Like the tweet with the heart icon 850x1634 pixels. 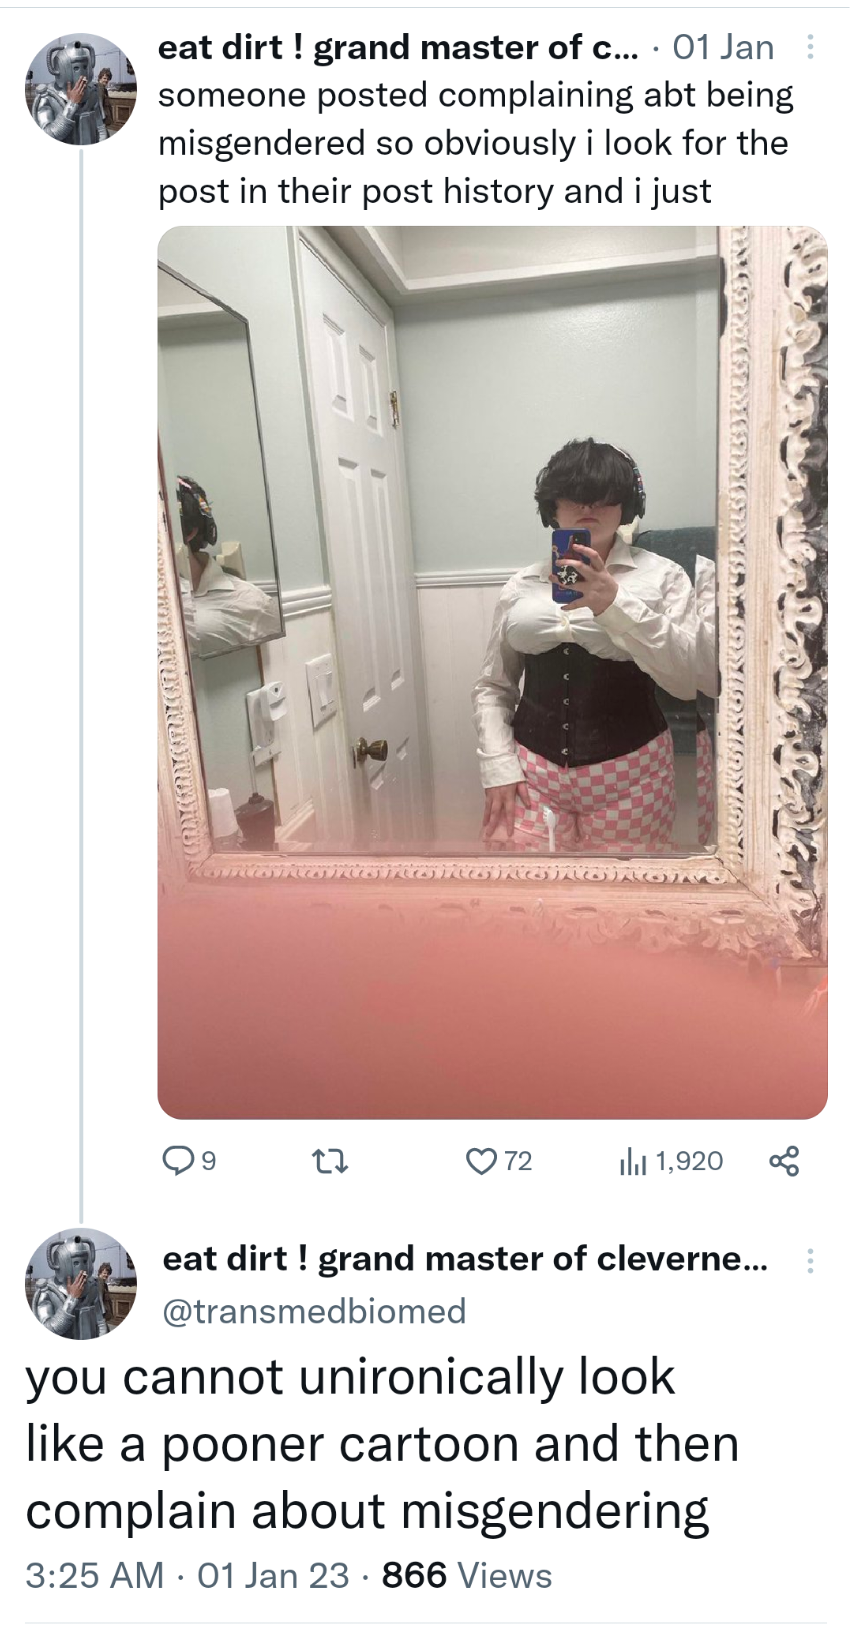pos(481,1160)
